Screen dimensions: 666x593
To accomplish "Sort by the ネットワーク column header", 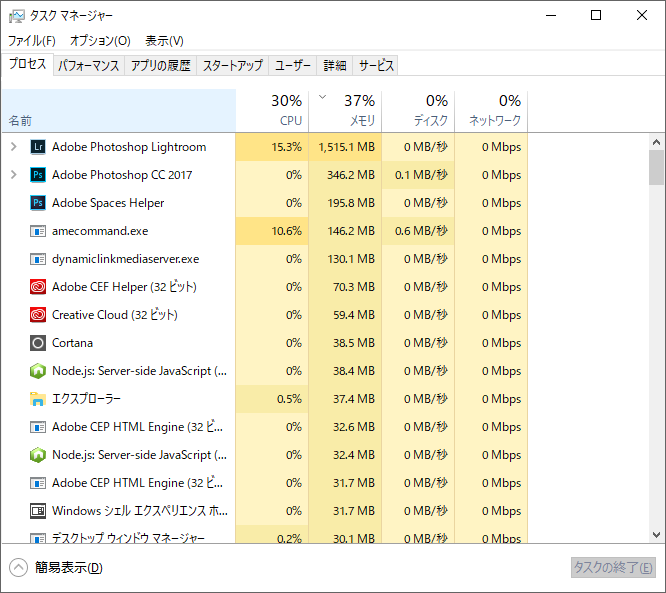I will coord(491,110).
